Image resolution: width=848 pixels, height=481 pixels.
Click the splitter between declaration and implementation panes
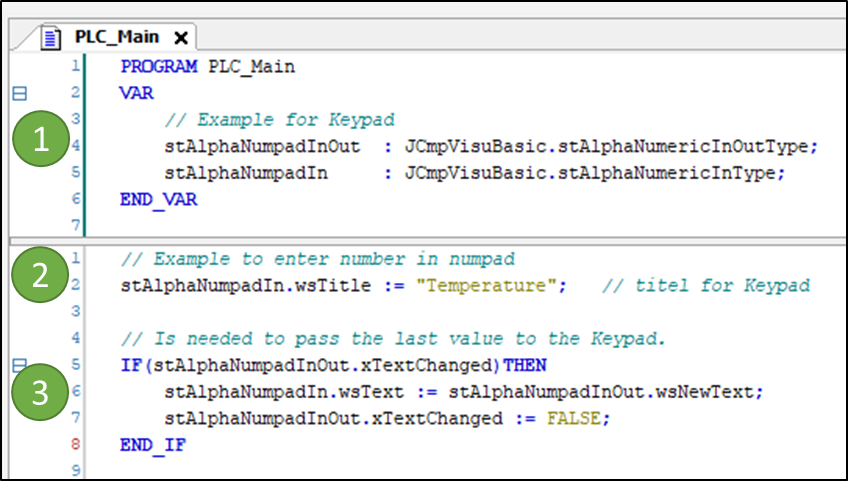pyautogui.click(x=424, y=240)
